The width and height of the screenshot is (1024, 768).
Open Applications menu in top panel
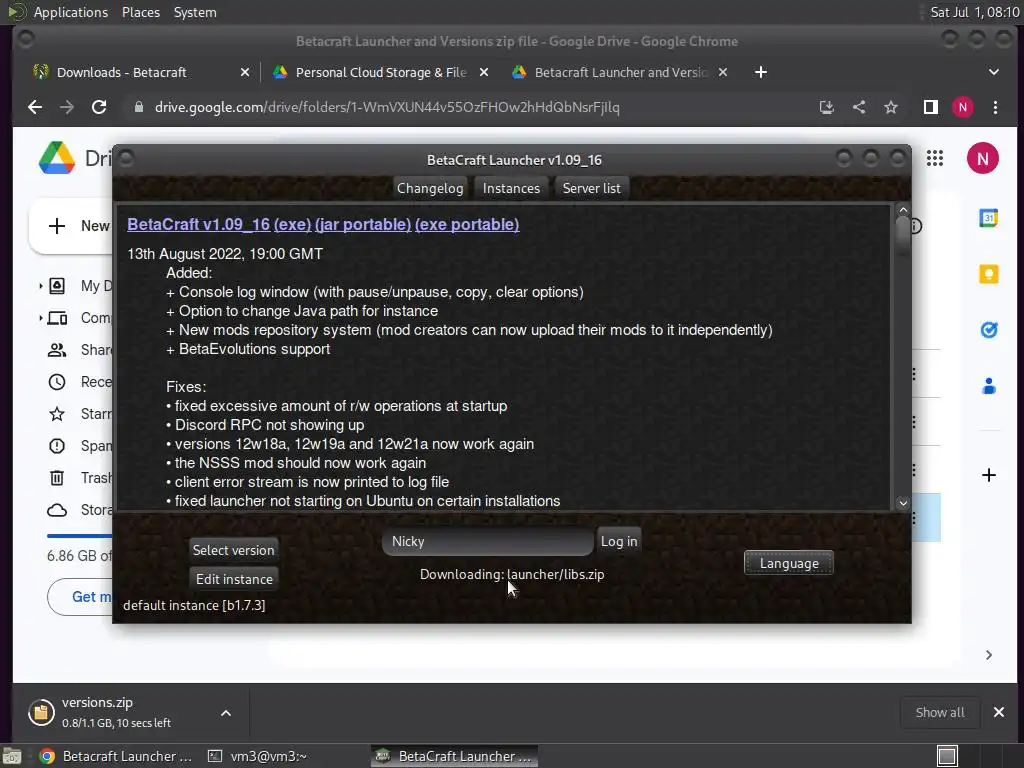tap(71, 12)
